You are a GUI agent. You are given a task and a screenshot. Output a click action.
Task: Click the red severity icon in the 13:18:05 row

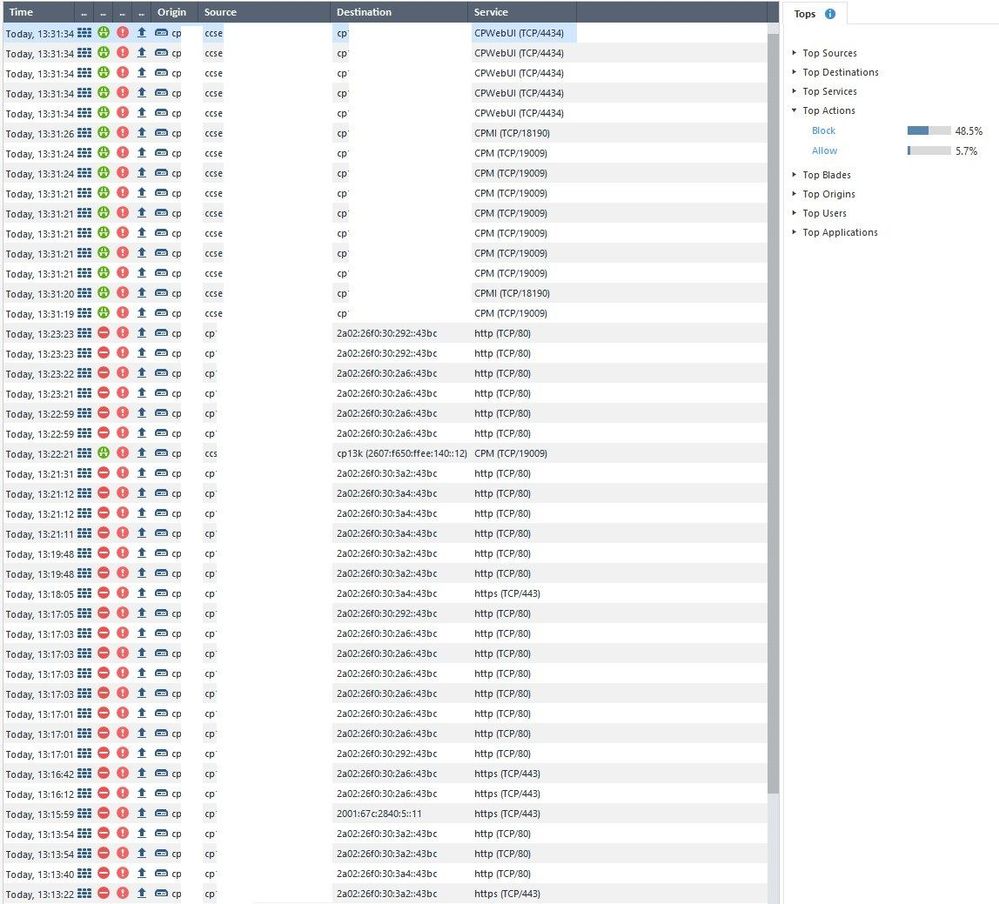[122, 593]
